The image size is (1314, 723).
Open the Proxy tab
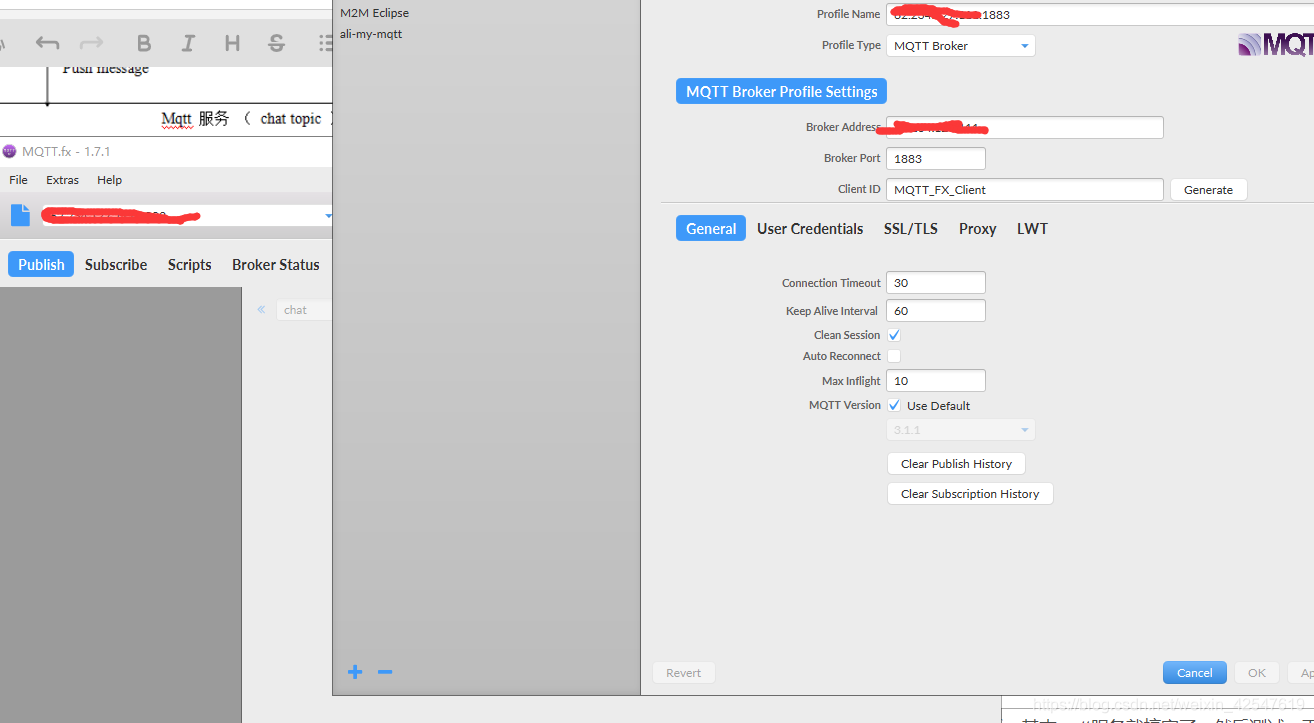[977, 228]
